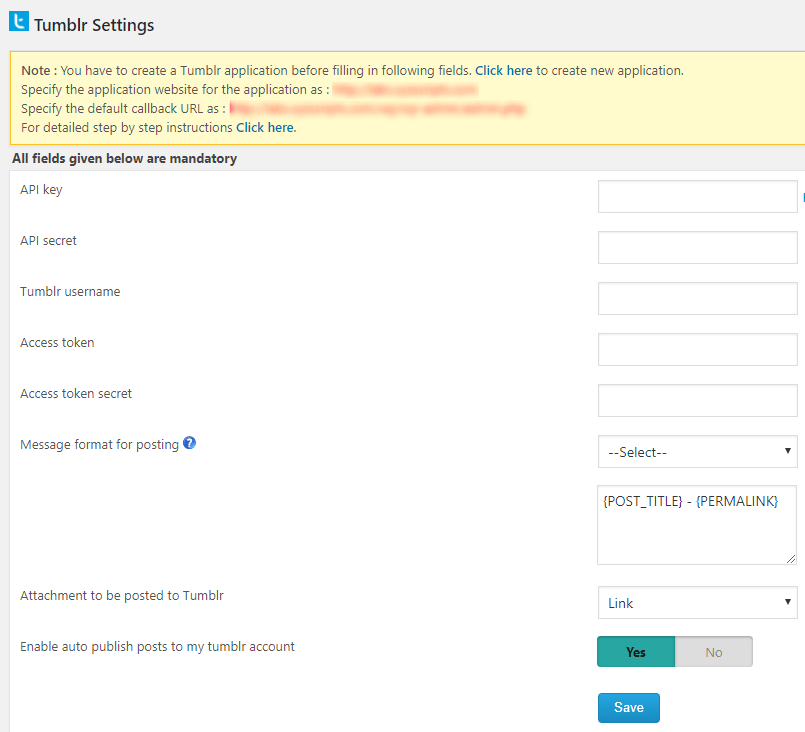805x732 pixels.
Task: Click the dropdown arrow on the Link selector
Action: click(x=788, y=602)
